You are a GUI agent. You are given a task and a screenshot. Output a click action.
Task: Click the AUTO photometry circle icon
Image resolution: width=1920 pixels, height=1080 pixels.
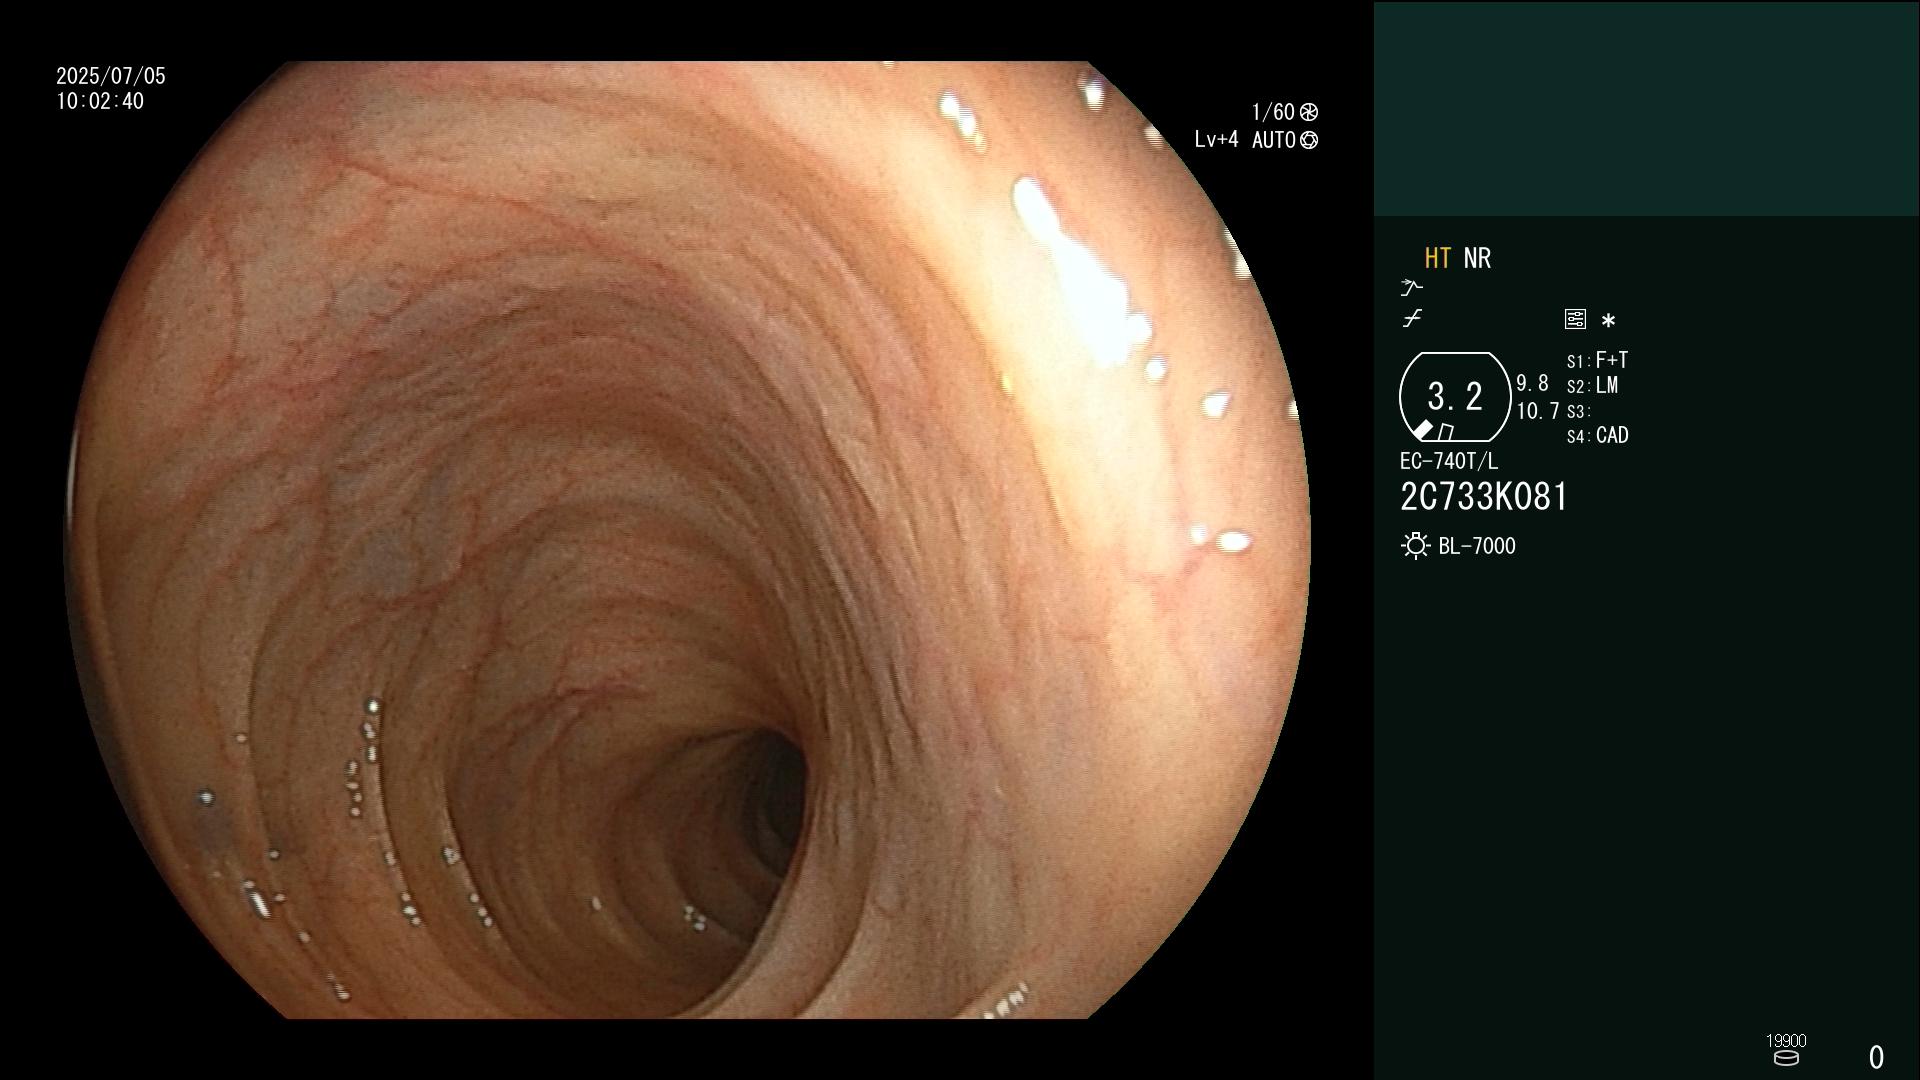(1309, 141)
